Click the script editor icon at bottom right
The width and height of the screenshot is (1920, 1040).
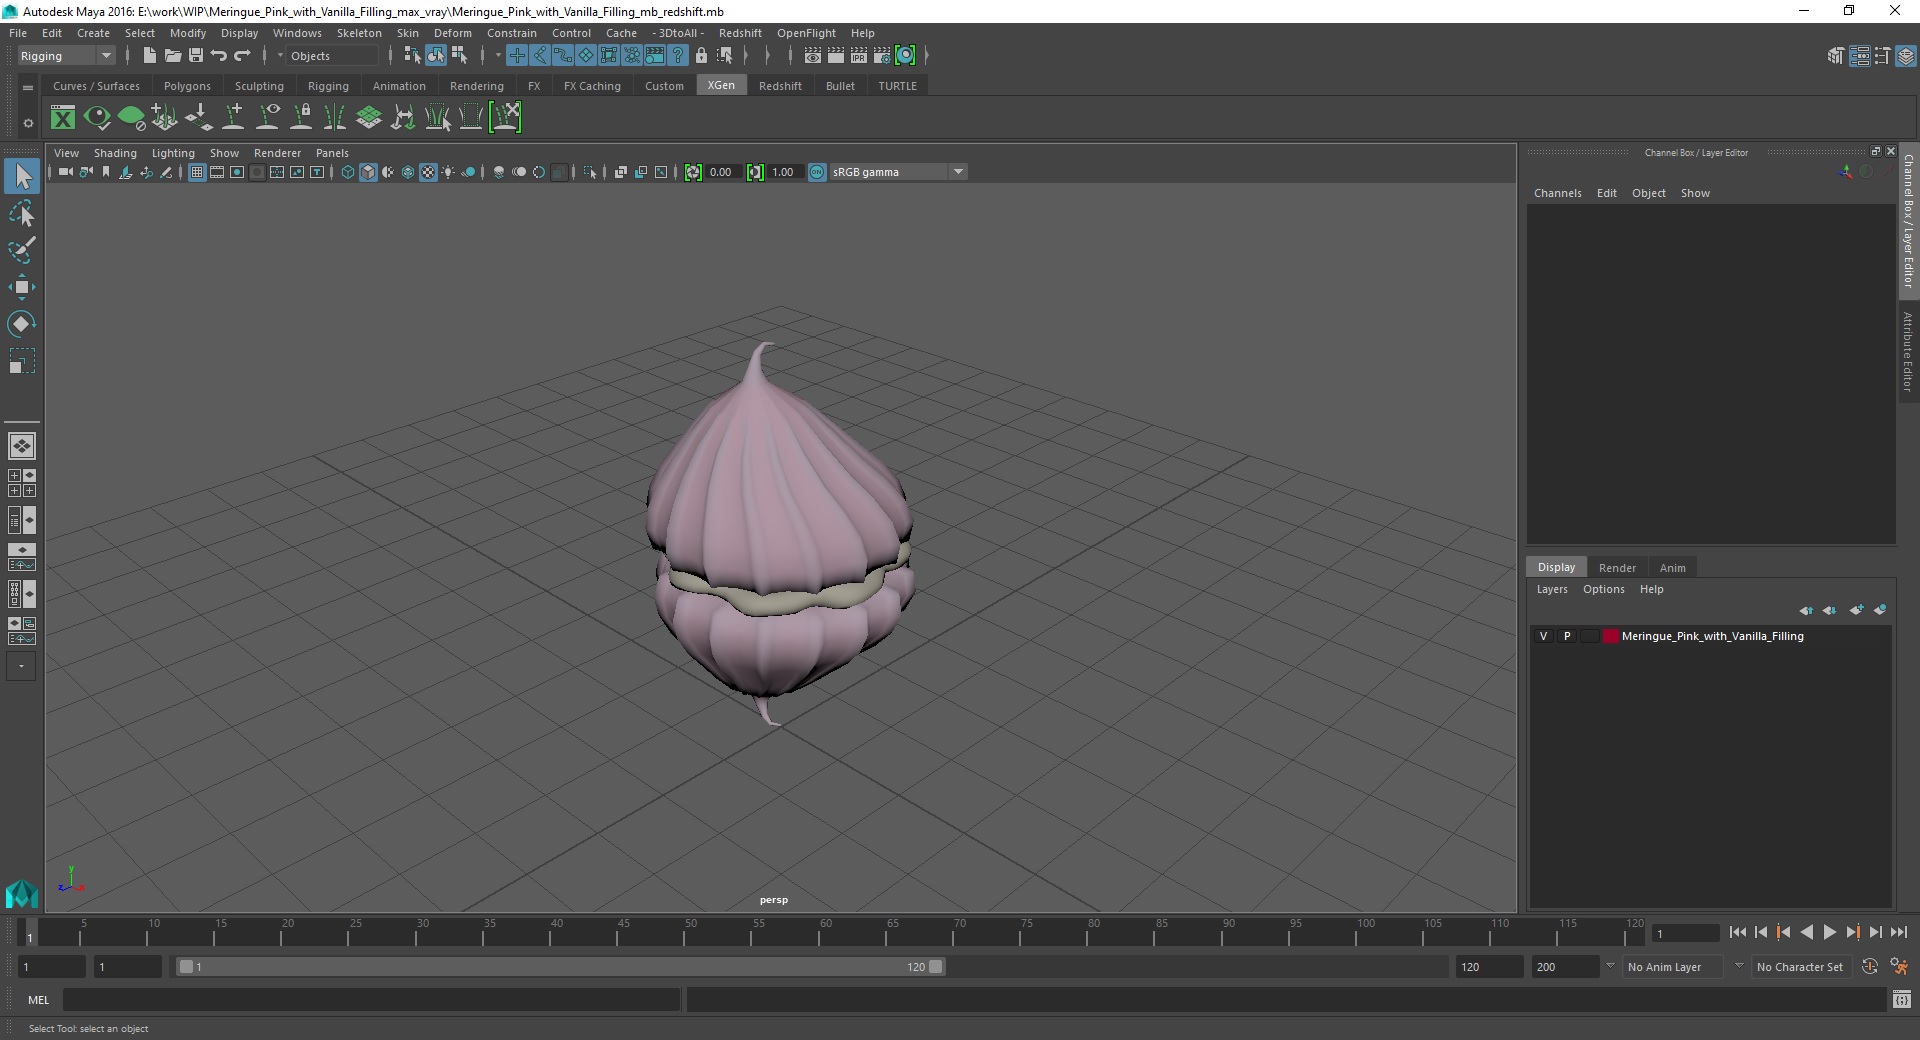1902,999
